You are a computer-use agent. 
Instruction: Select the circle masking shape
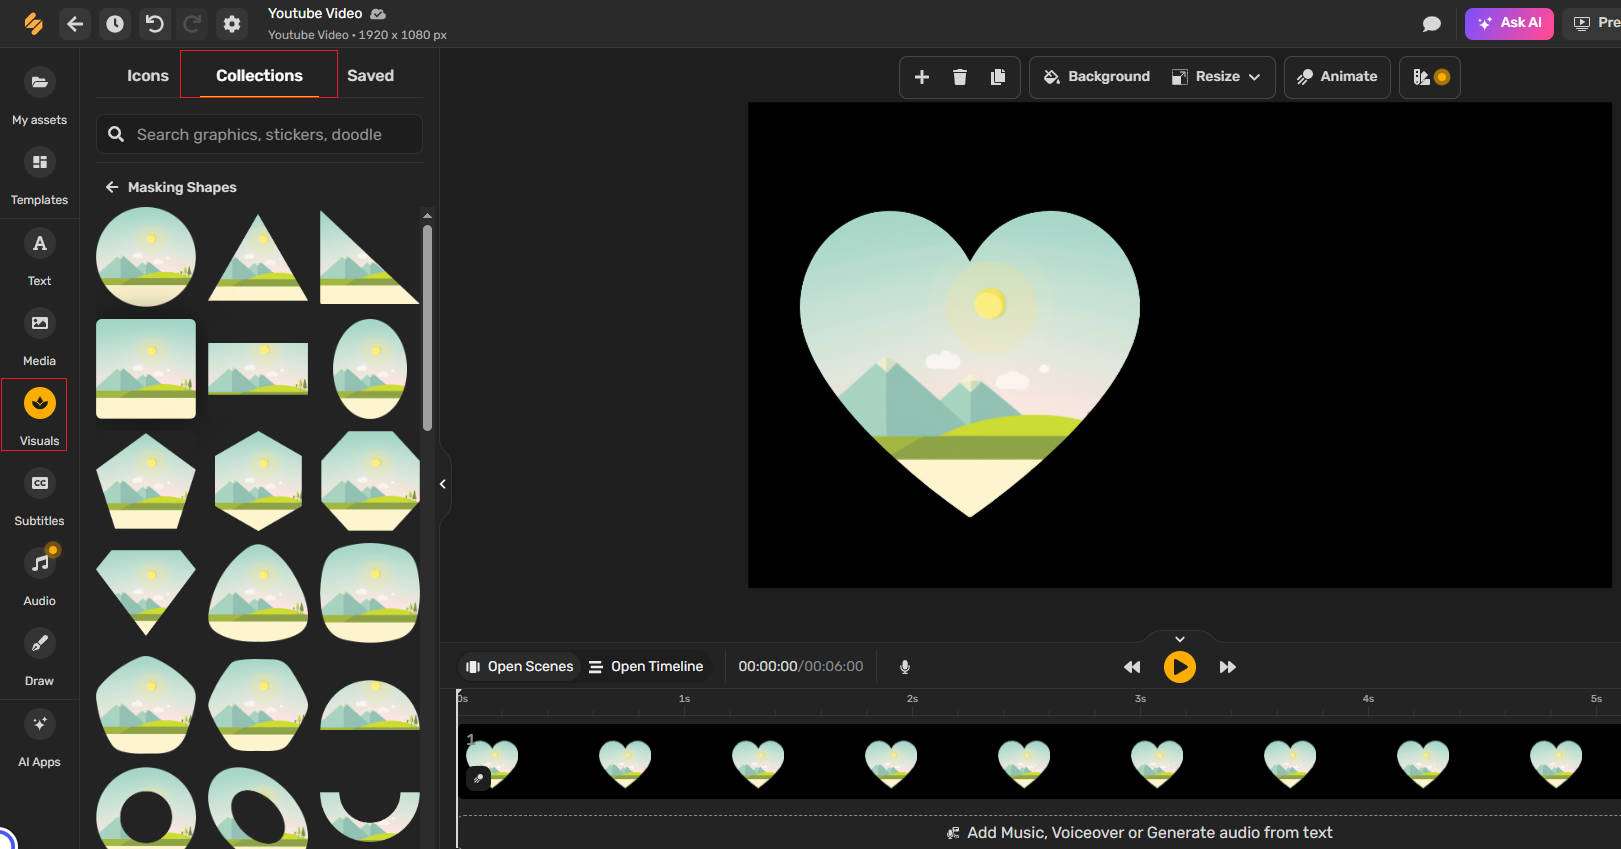coord(146,257)
